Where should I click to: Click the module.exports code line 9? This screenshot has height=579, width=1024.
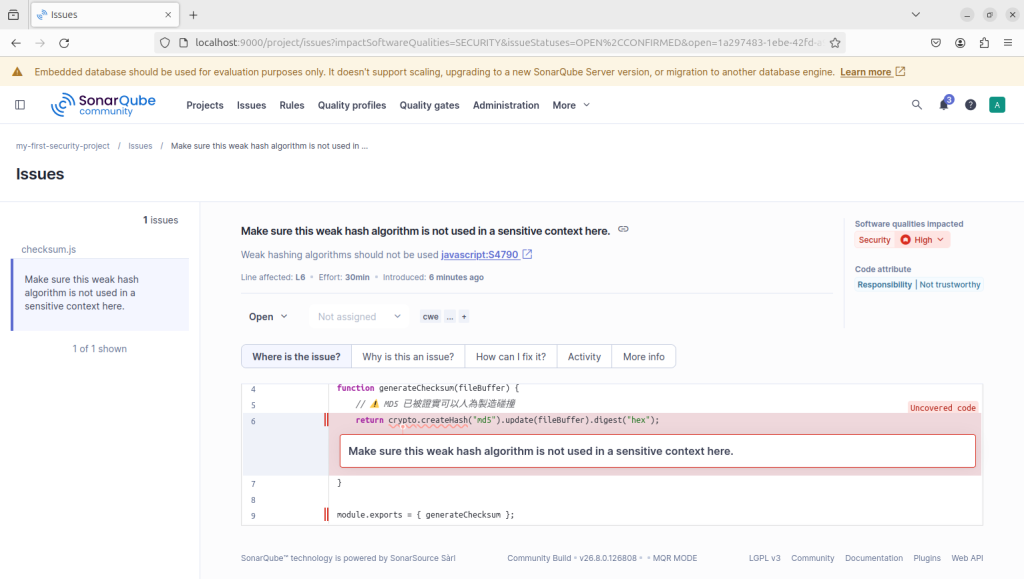pyautogui.click(x=425, y=515)
